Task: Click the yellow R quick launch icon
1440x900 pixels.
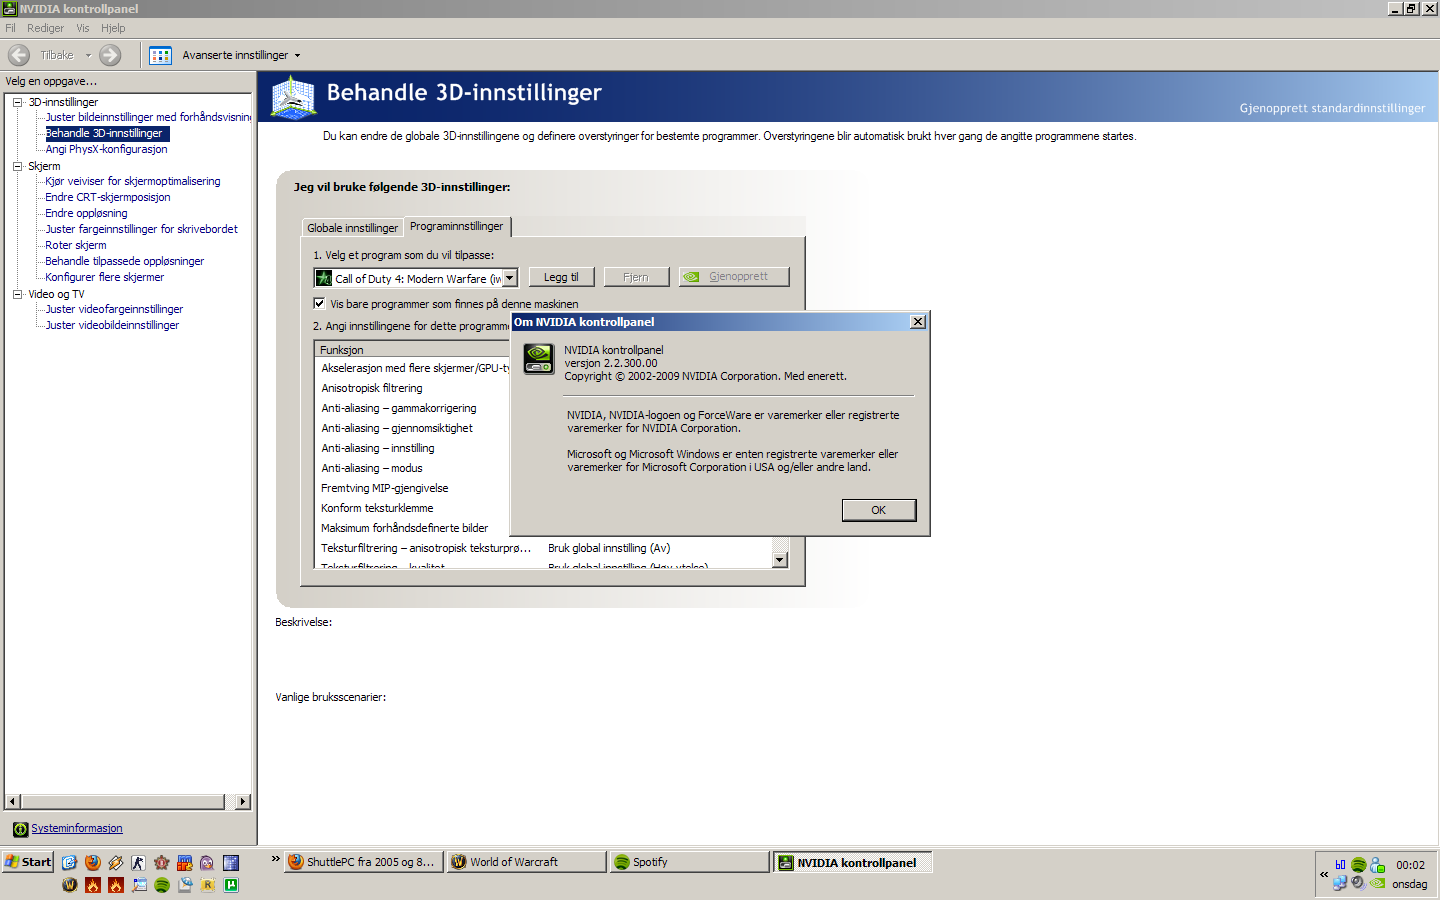Action: pyautogui.click(x=208, y=885)
